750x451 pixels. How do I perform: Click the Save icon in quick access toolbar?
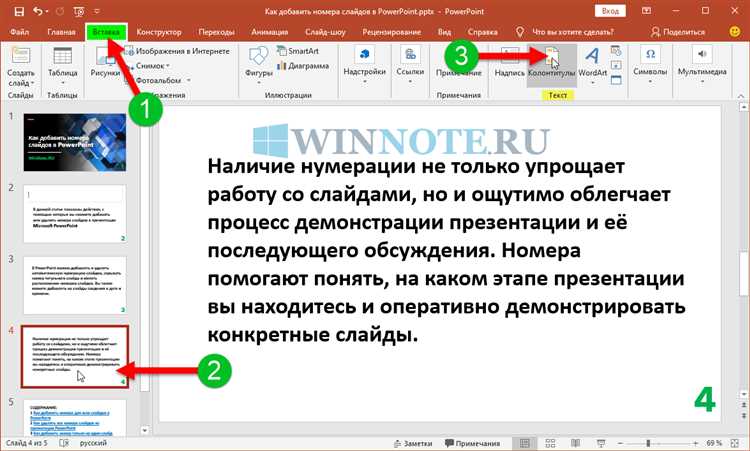tap(19, 11)
